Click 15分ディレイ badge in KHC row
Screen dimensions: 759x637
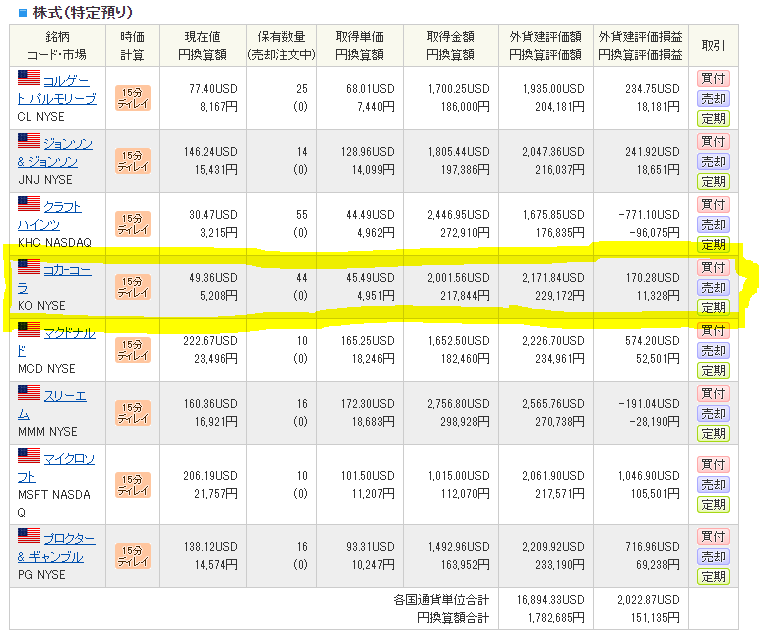tap(133, 224)
